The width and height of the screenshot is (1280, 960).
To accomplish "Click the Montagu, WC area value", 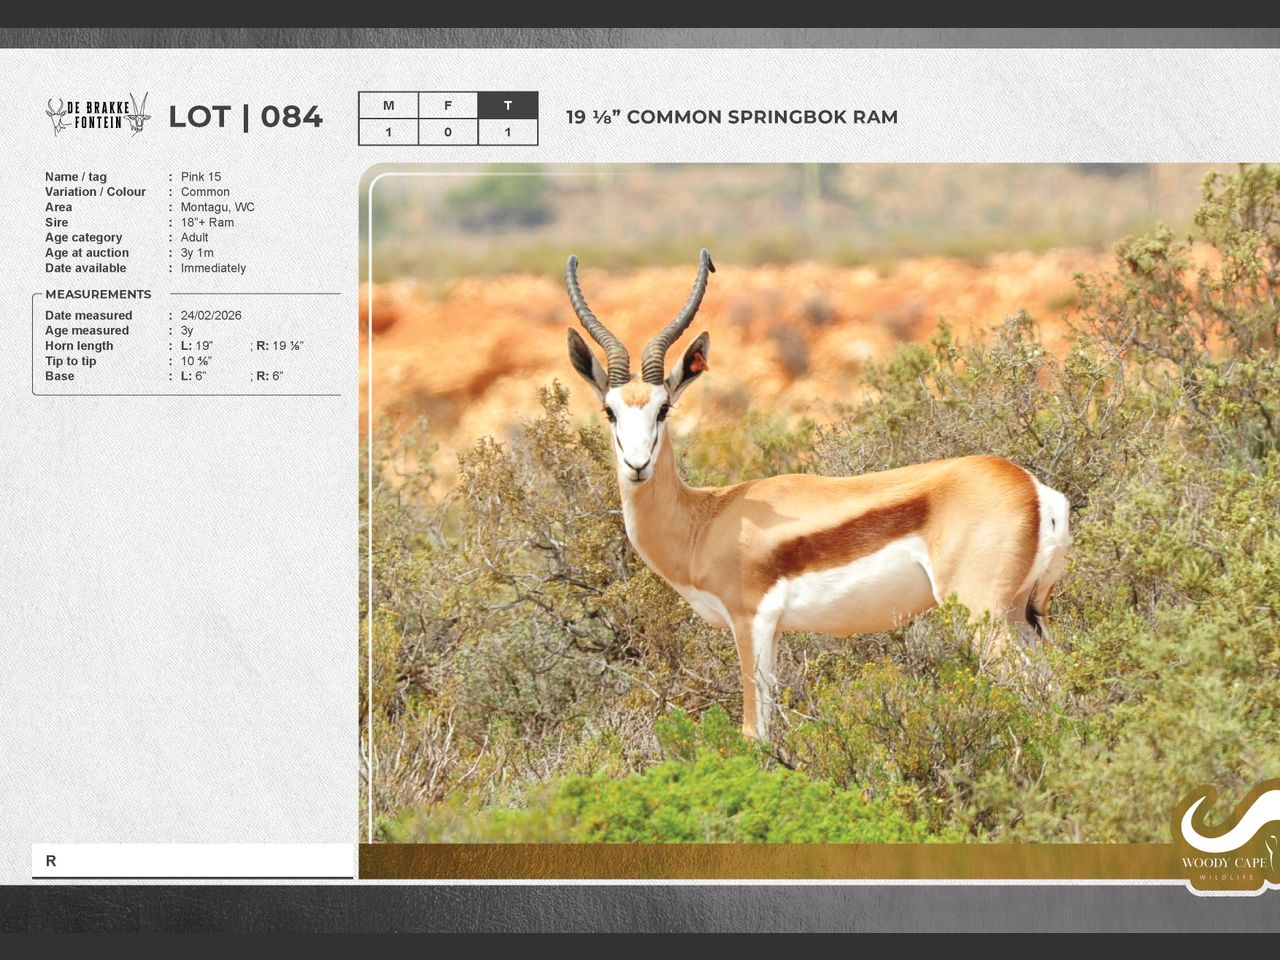I will (217, 207).
